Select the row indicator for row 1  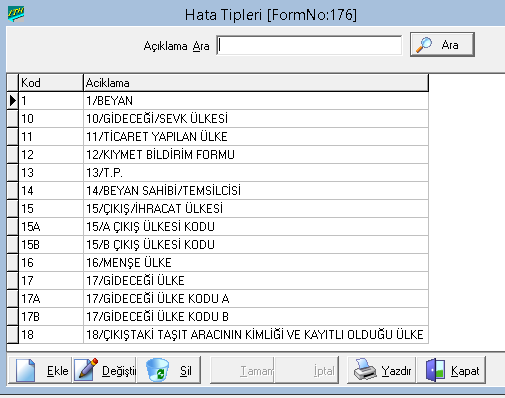click(x=12, y=101)
